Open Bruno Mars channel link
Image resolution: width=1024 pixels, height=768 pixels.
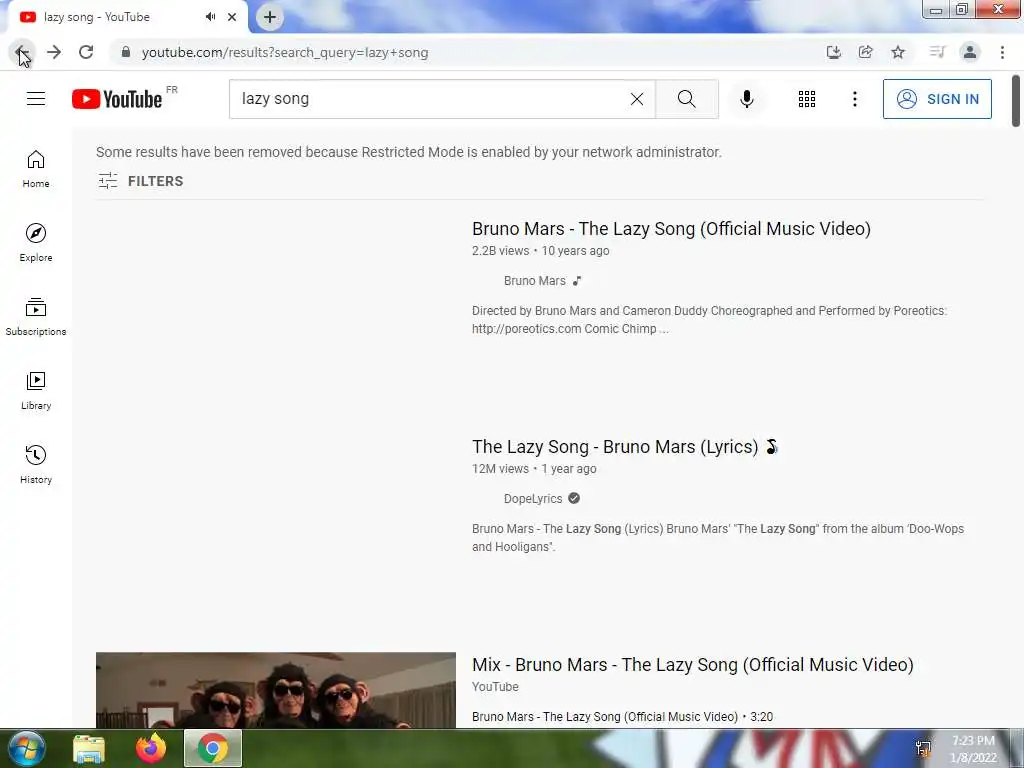(x=534, y=281)
